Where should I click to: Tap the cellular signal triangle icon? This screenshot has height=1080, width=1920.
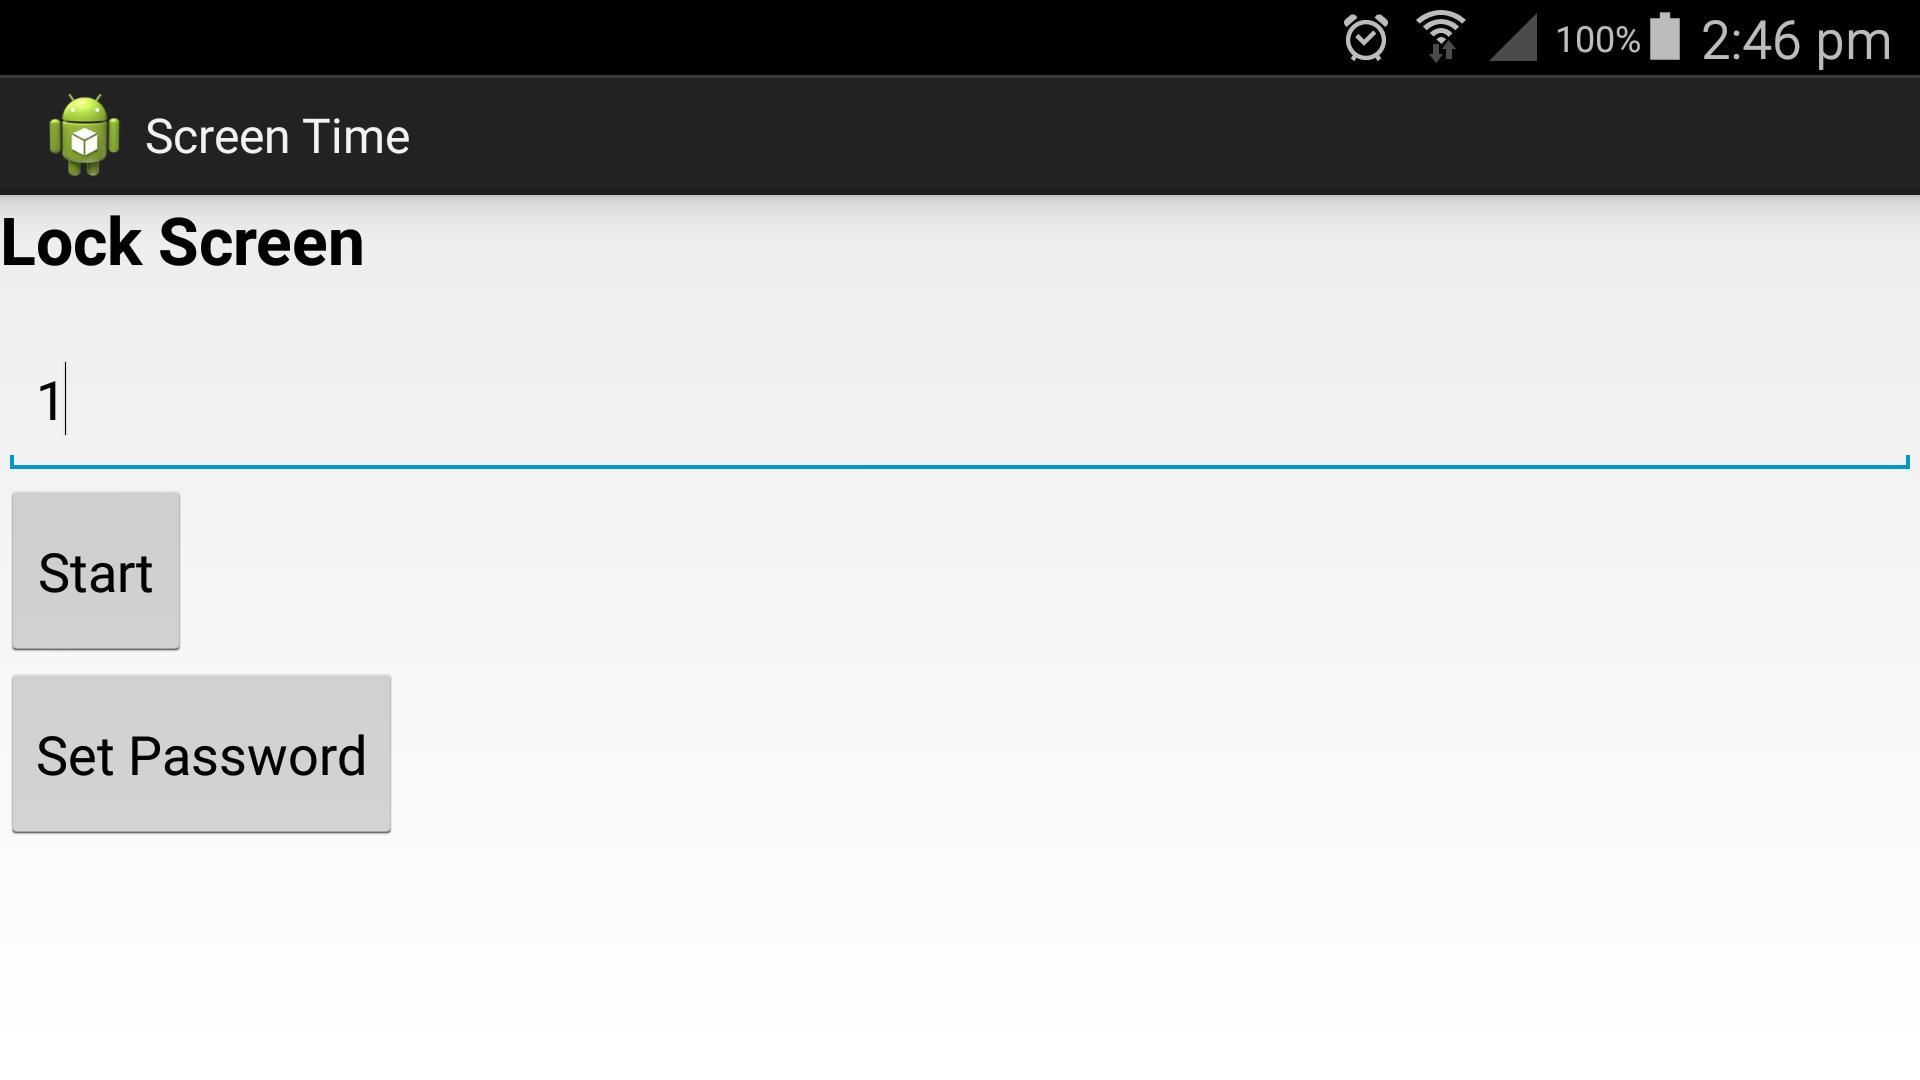(x=1513, y=40)
